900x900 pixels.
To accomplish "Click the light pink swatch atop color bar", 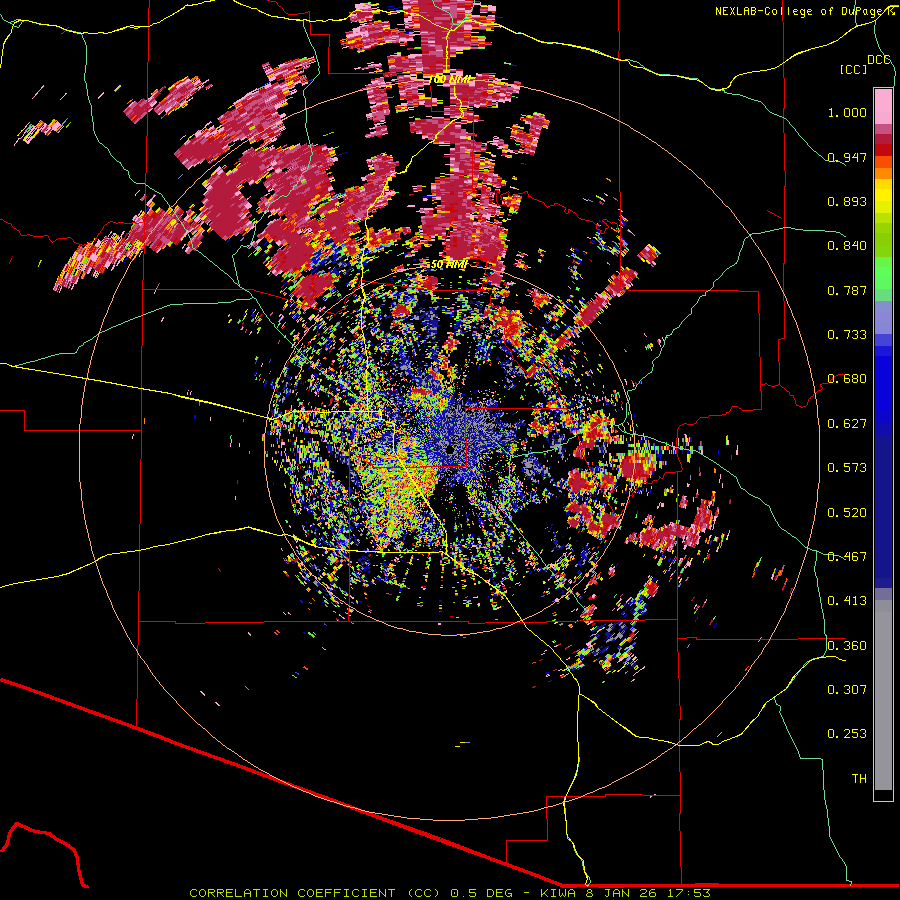I will 883,106.
